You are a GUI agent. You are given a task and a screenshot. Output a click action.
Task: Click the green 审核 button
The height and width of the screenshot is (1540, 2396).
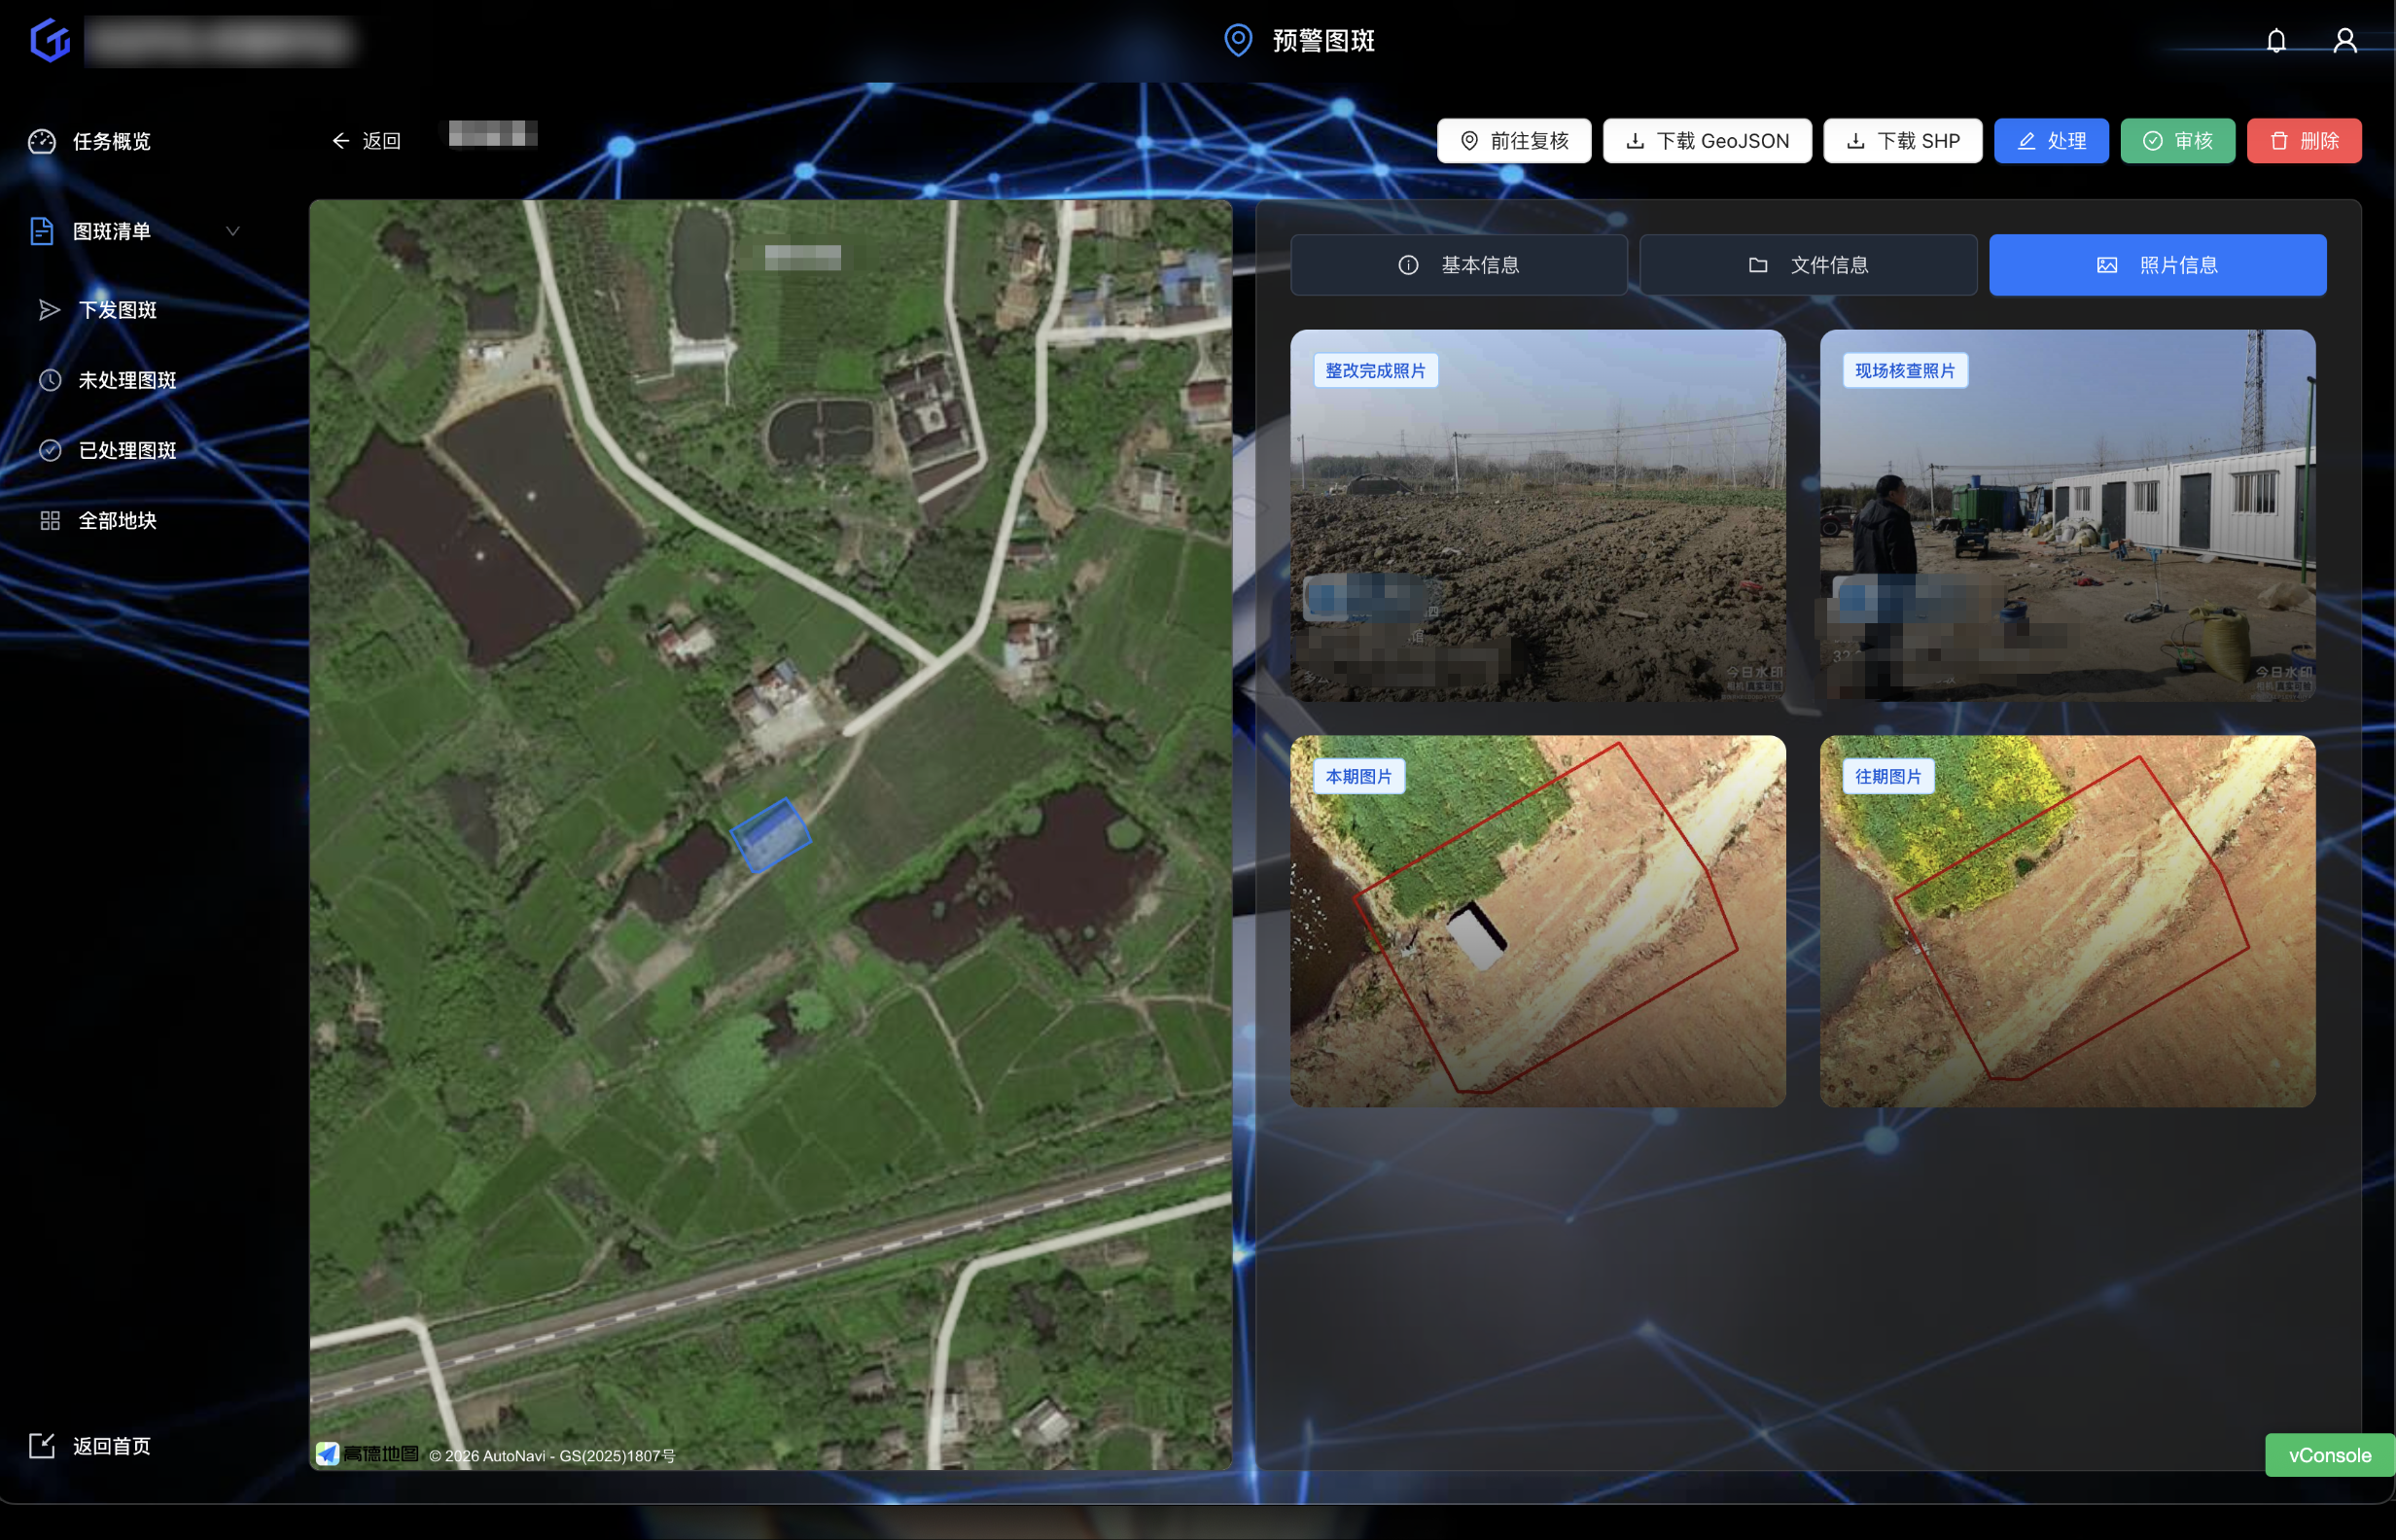pyautogui.click(x=2177, y=141)
